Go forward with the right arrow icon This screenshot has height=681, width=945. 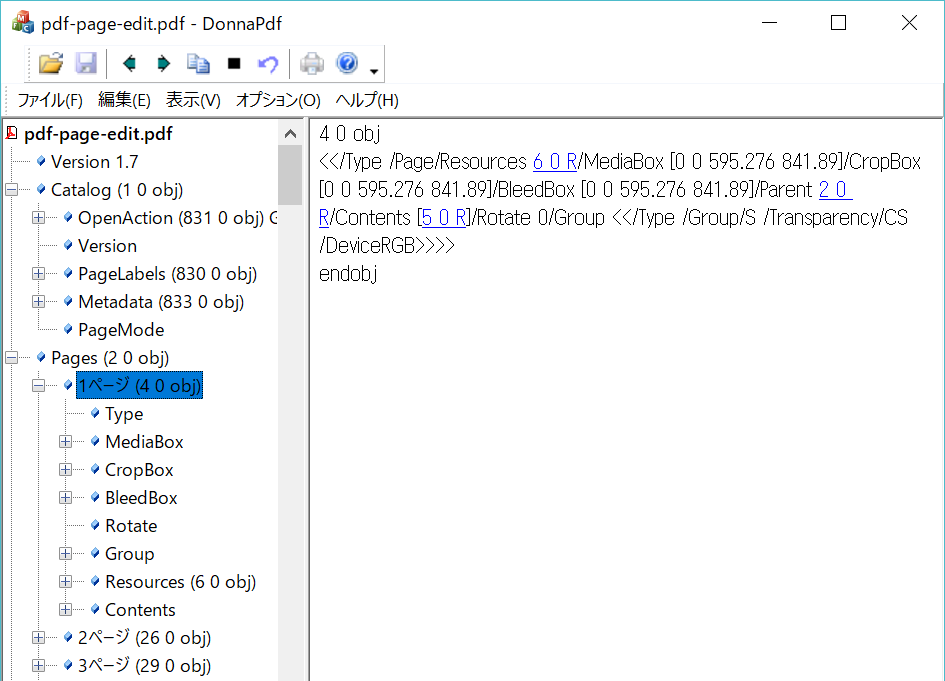[x=163, y=64]
